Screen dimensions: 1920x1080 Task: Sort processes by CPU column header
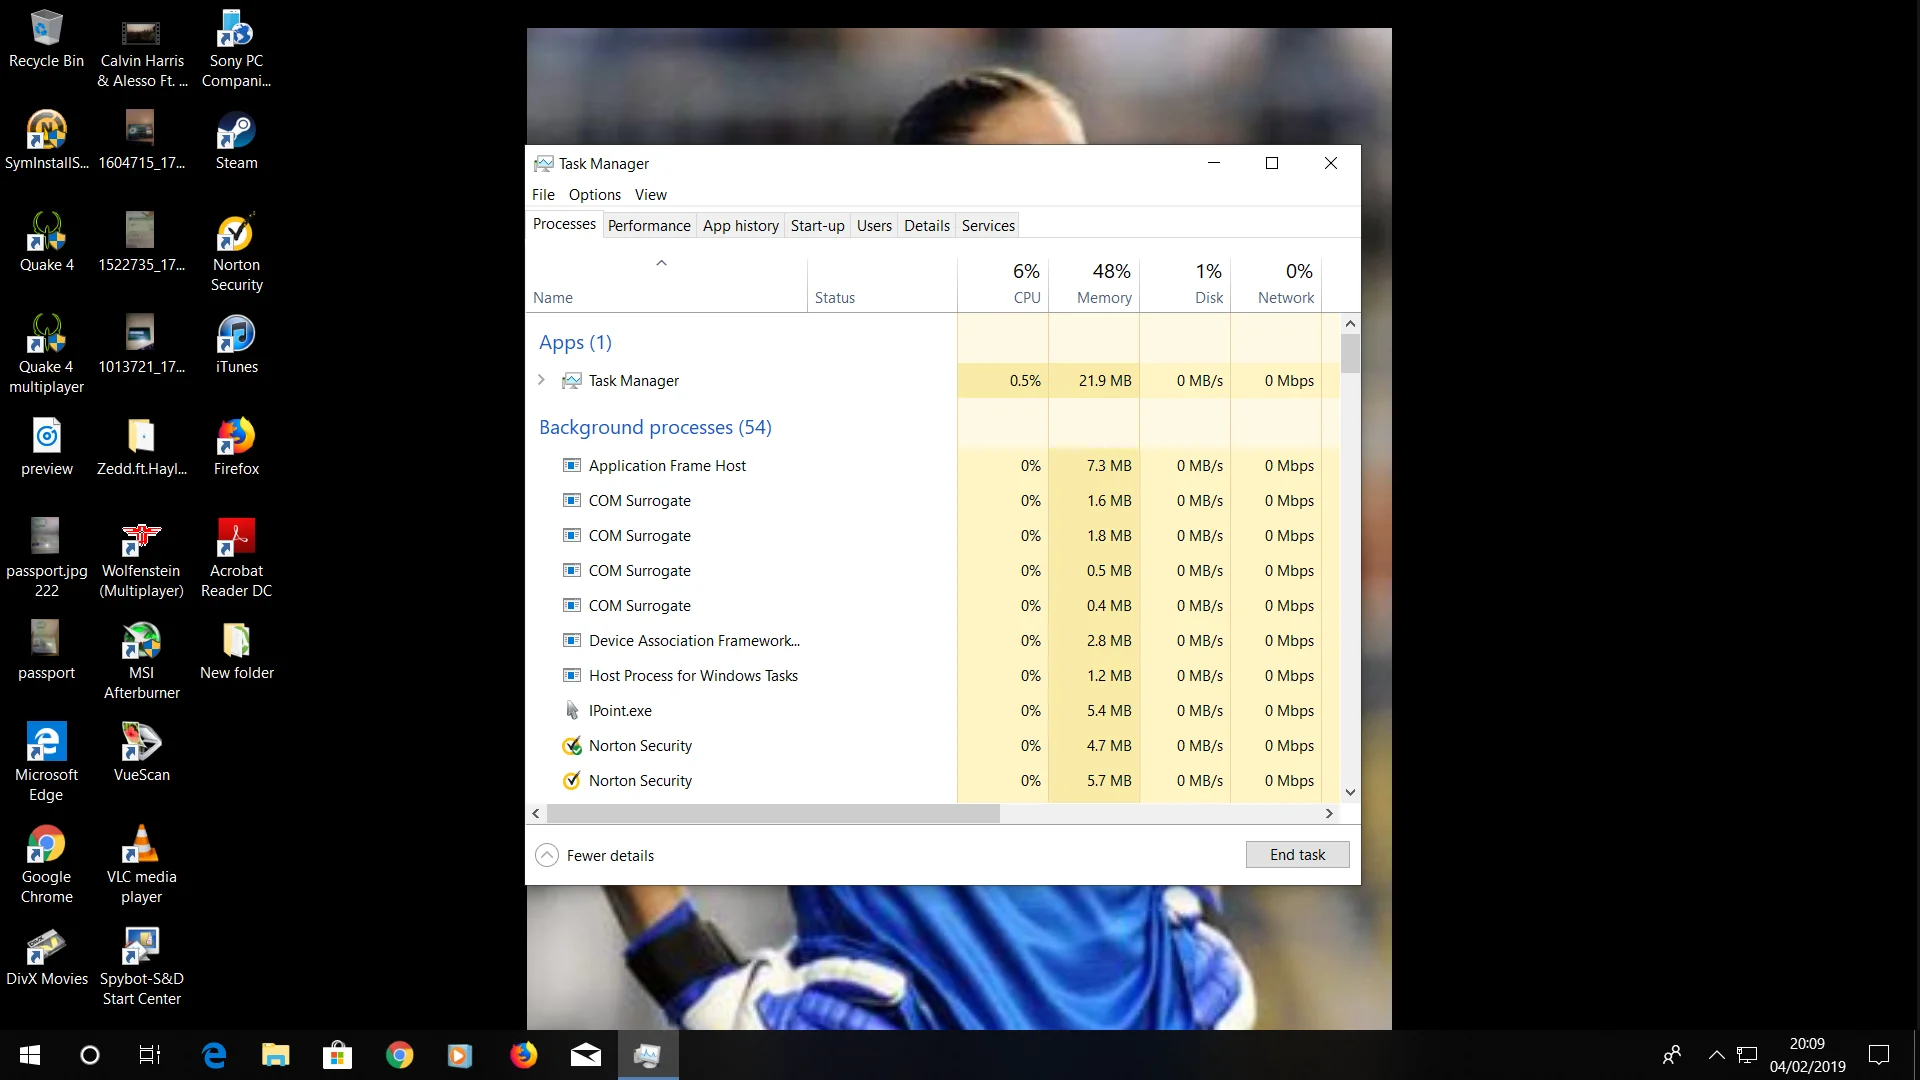tap(1003, 285)
